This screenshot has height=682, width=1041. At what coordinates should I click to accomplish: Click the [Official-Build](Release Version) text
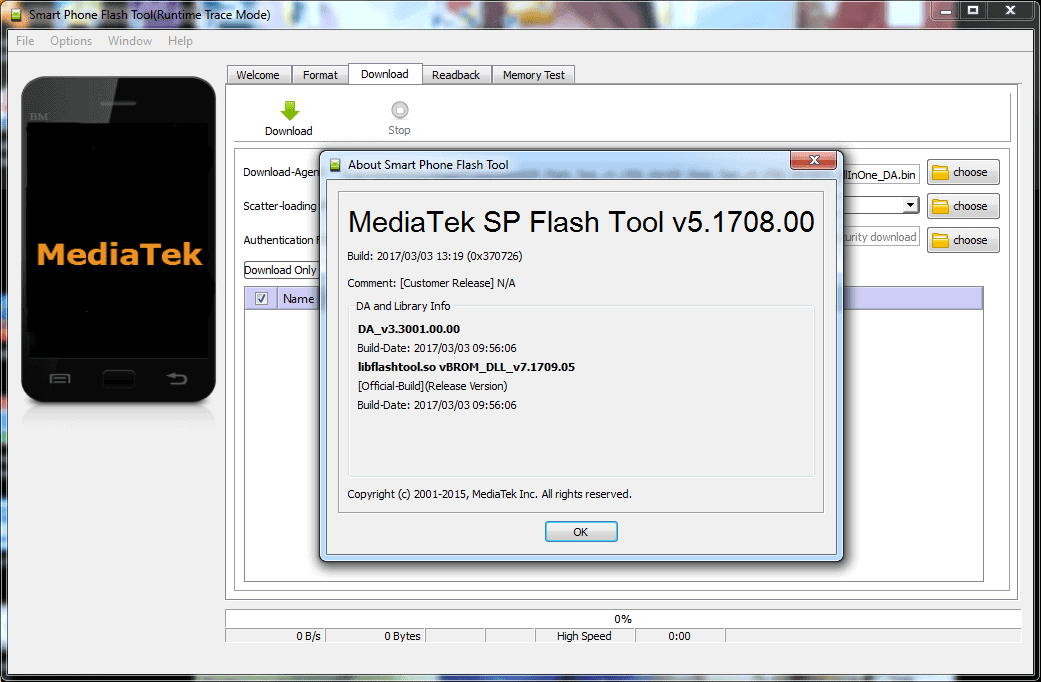432,386
